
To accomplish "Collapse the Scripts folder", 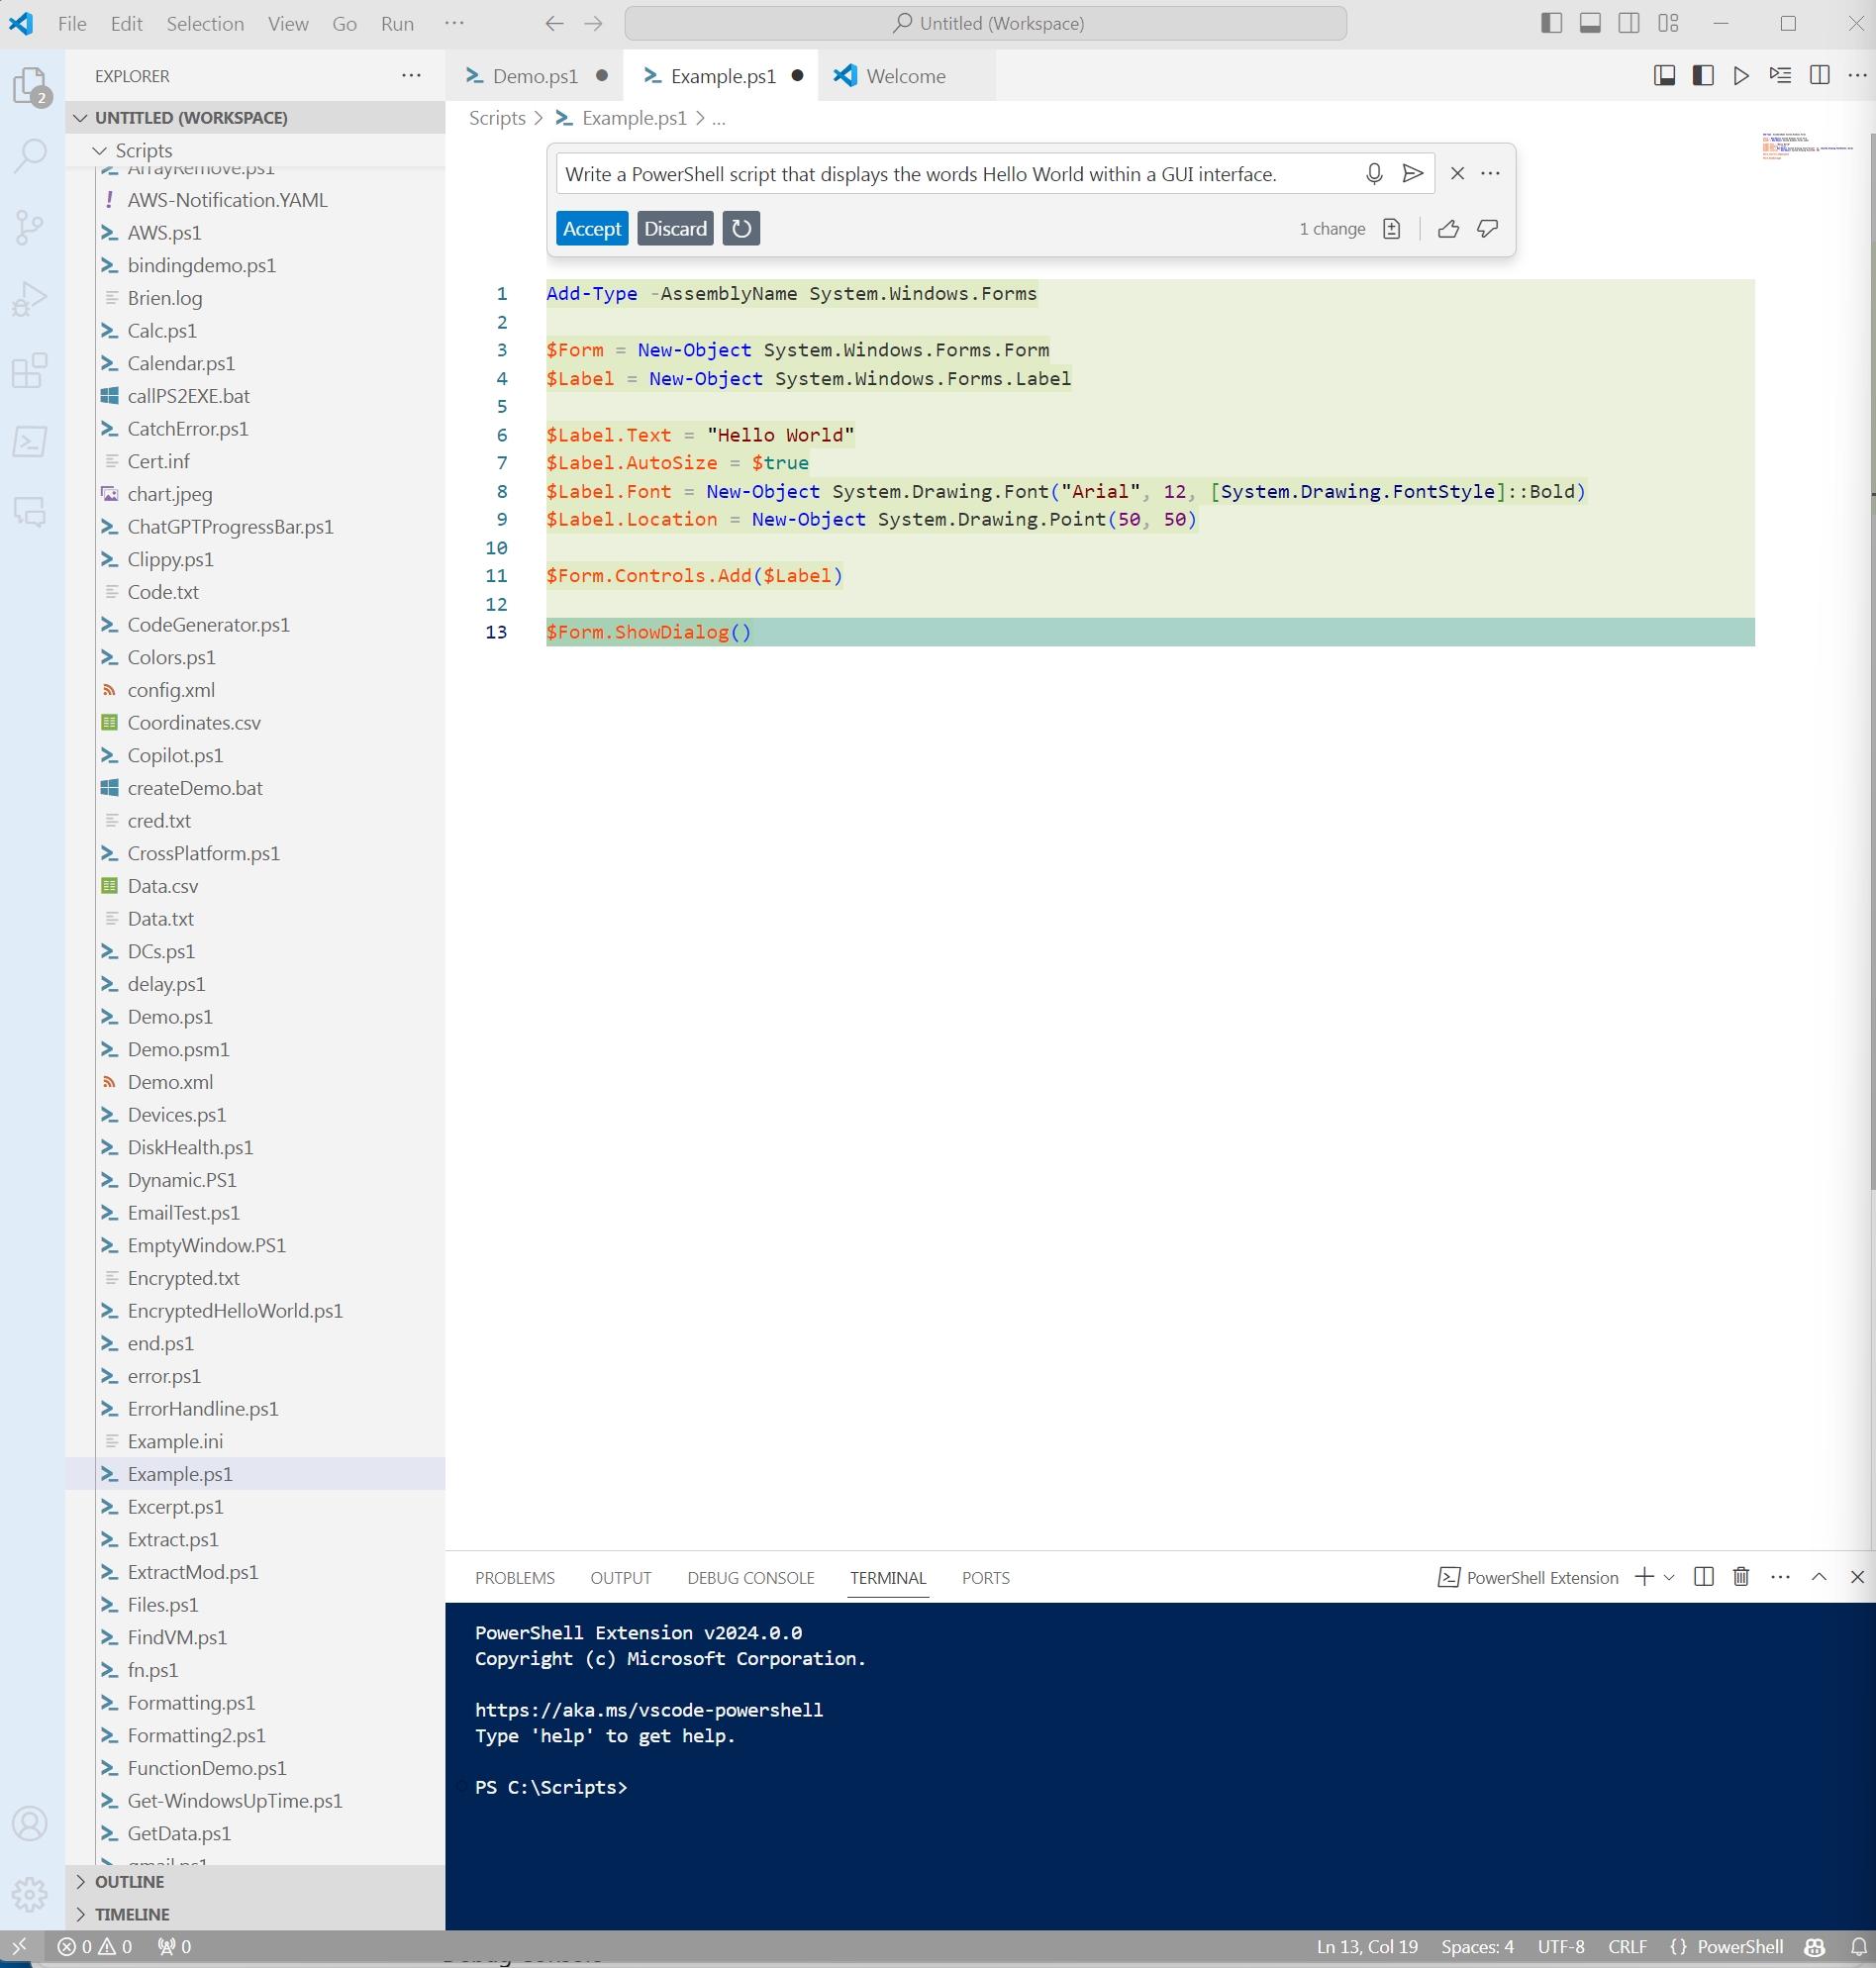I will [x=99, y=150].
